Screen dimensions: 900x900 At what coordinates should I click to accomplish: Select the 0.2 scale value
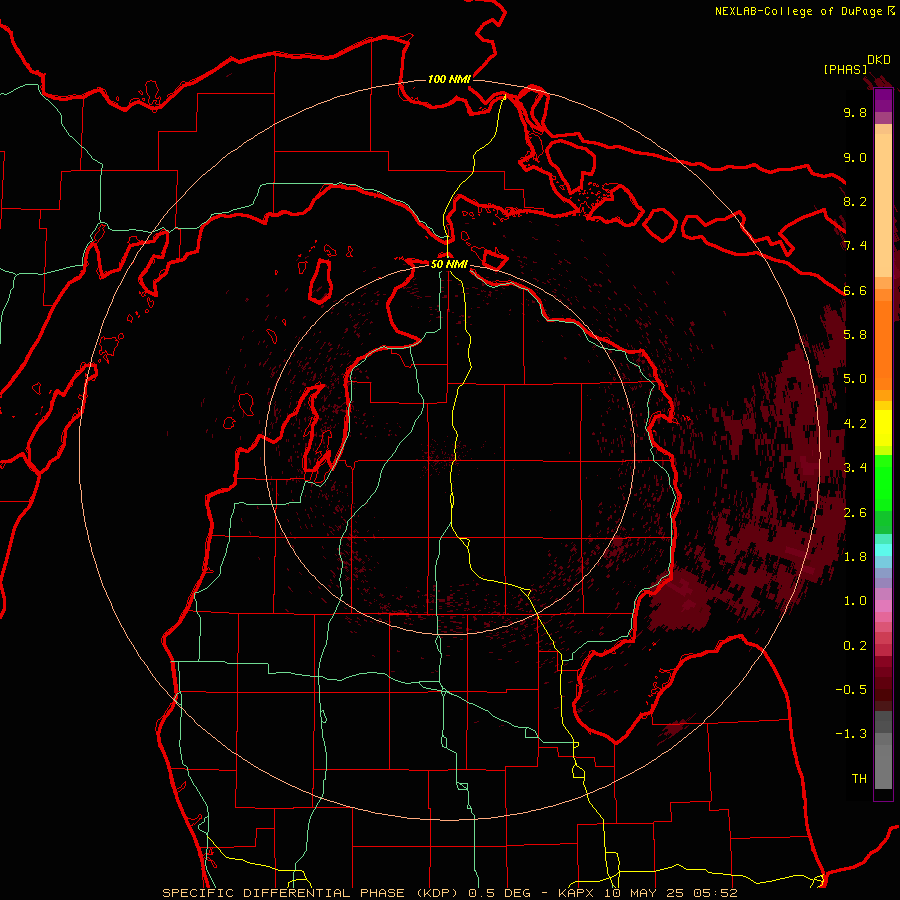coord(855,646)
